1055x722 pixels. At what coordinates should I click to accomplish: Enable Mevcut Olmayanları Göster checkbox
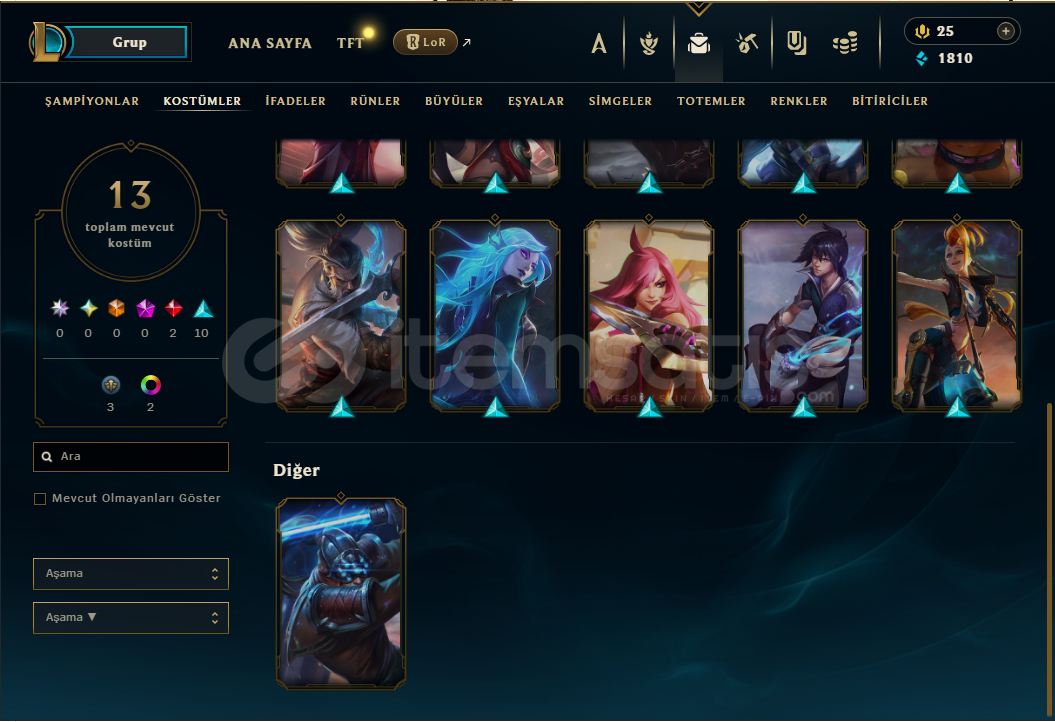40,499
